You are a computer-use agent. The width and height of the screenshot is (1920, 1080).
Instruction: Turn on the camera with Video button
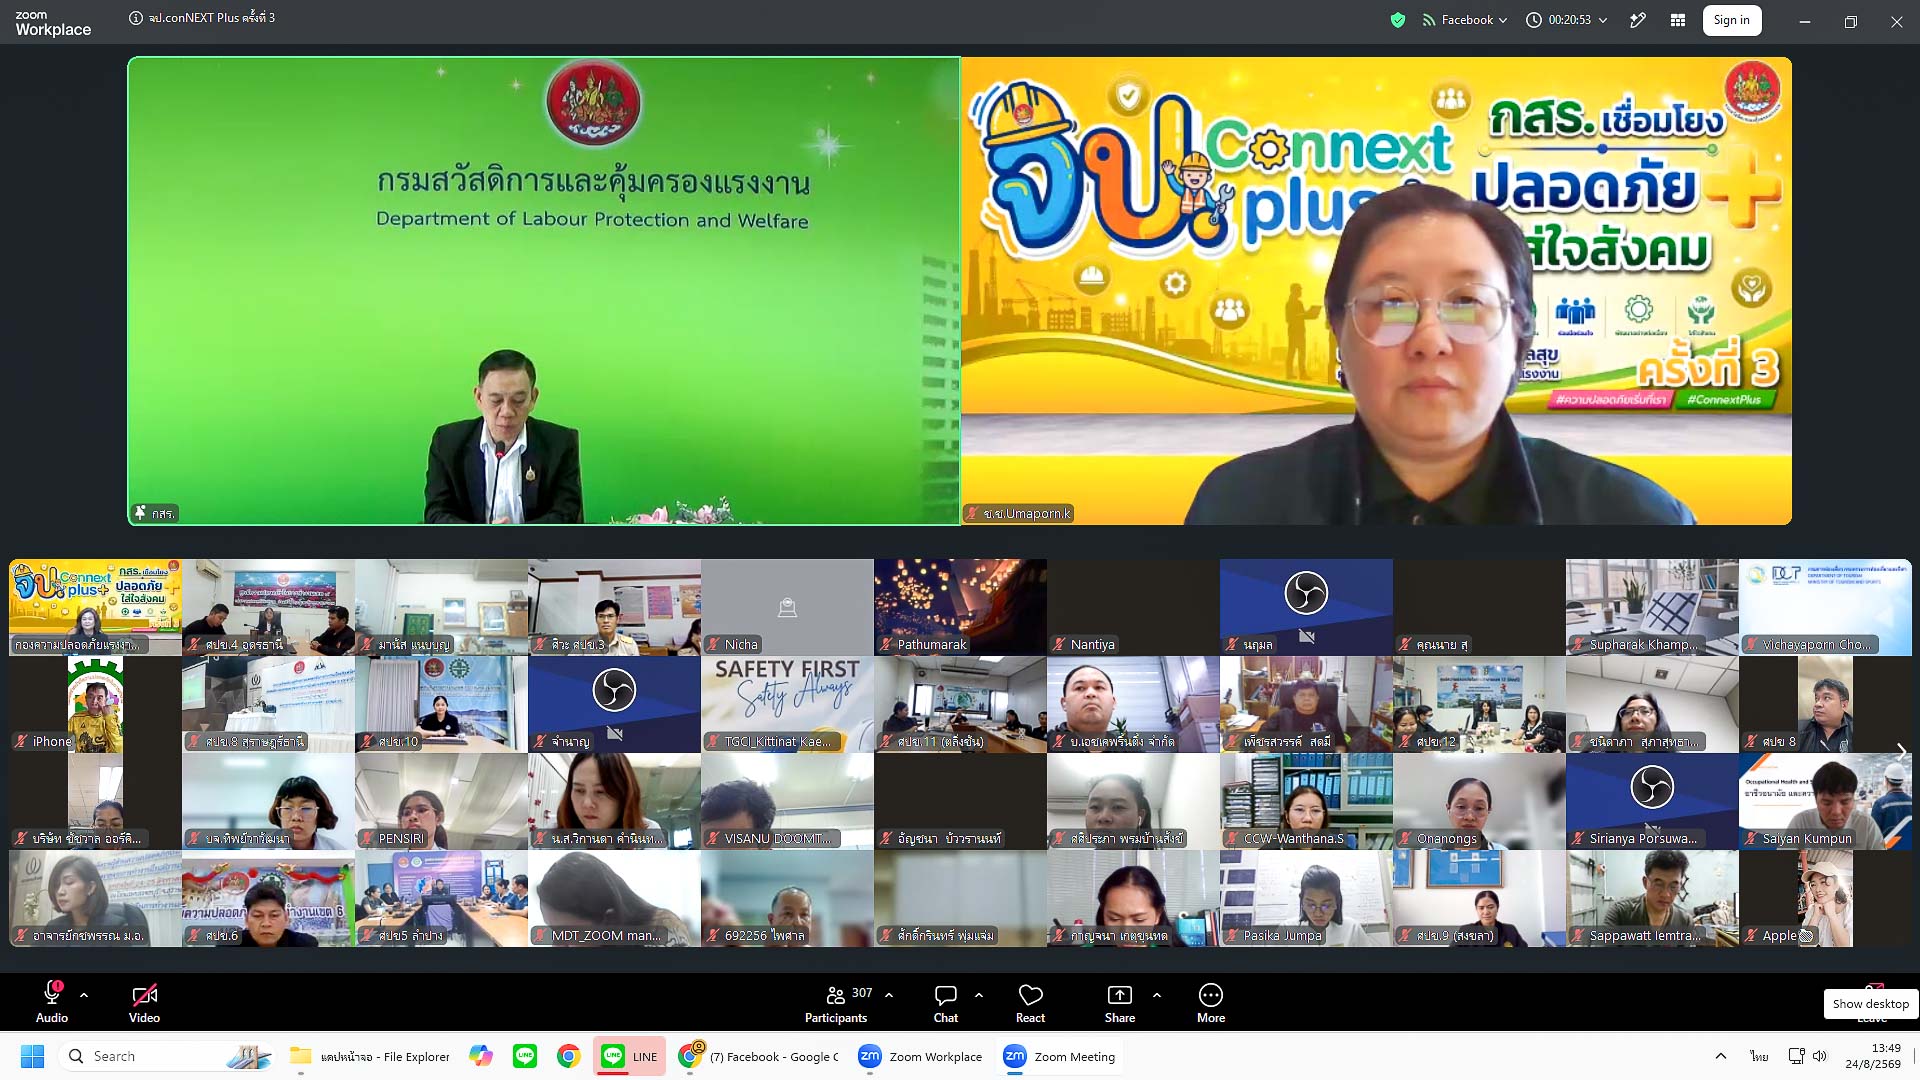pyautogui.click(x=144, y=1004)
